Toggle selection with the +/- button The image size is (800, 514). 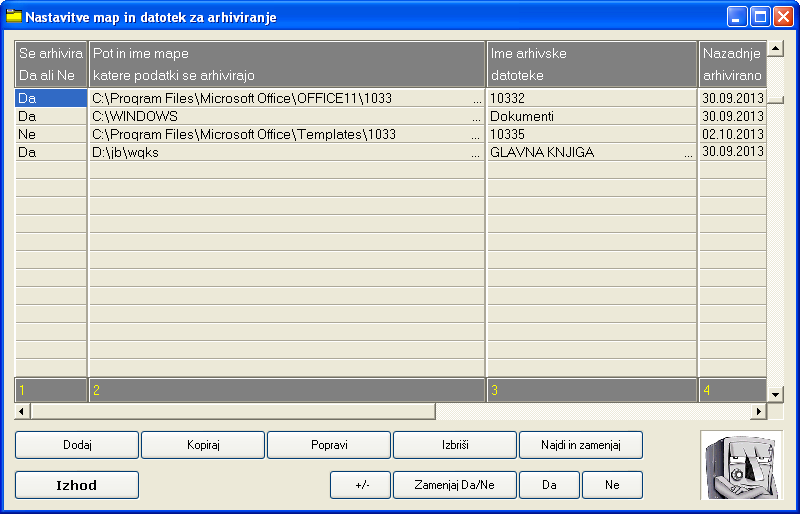(x=361, y=485)
